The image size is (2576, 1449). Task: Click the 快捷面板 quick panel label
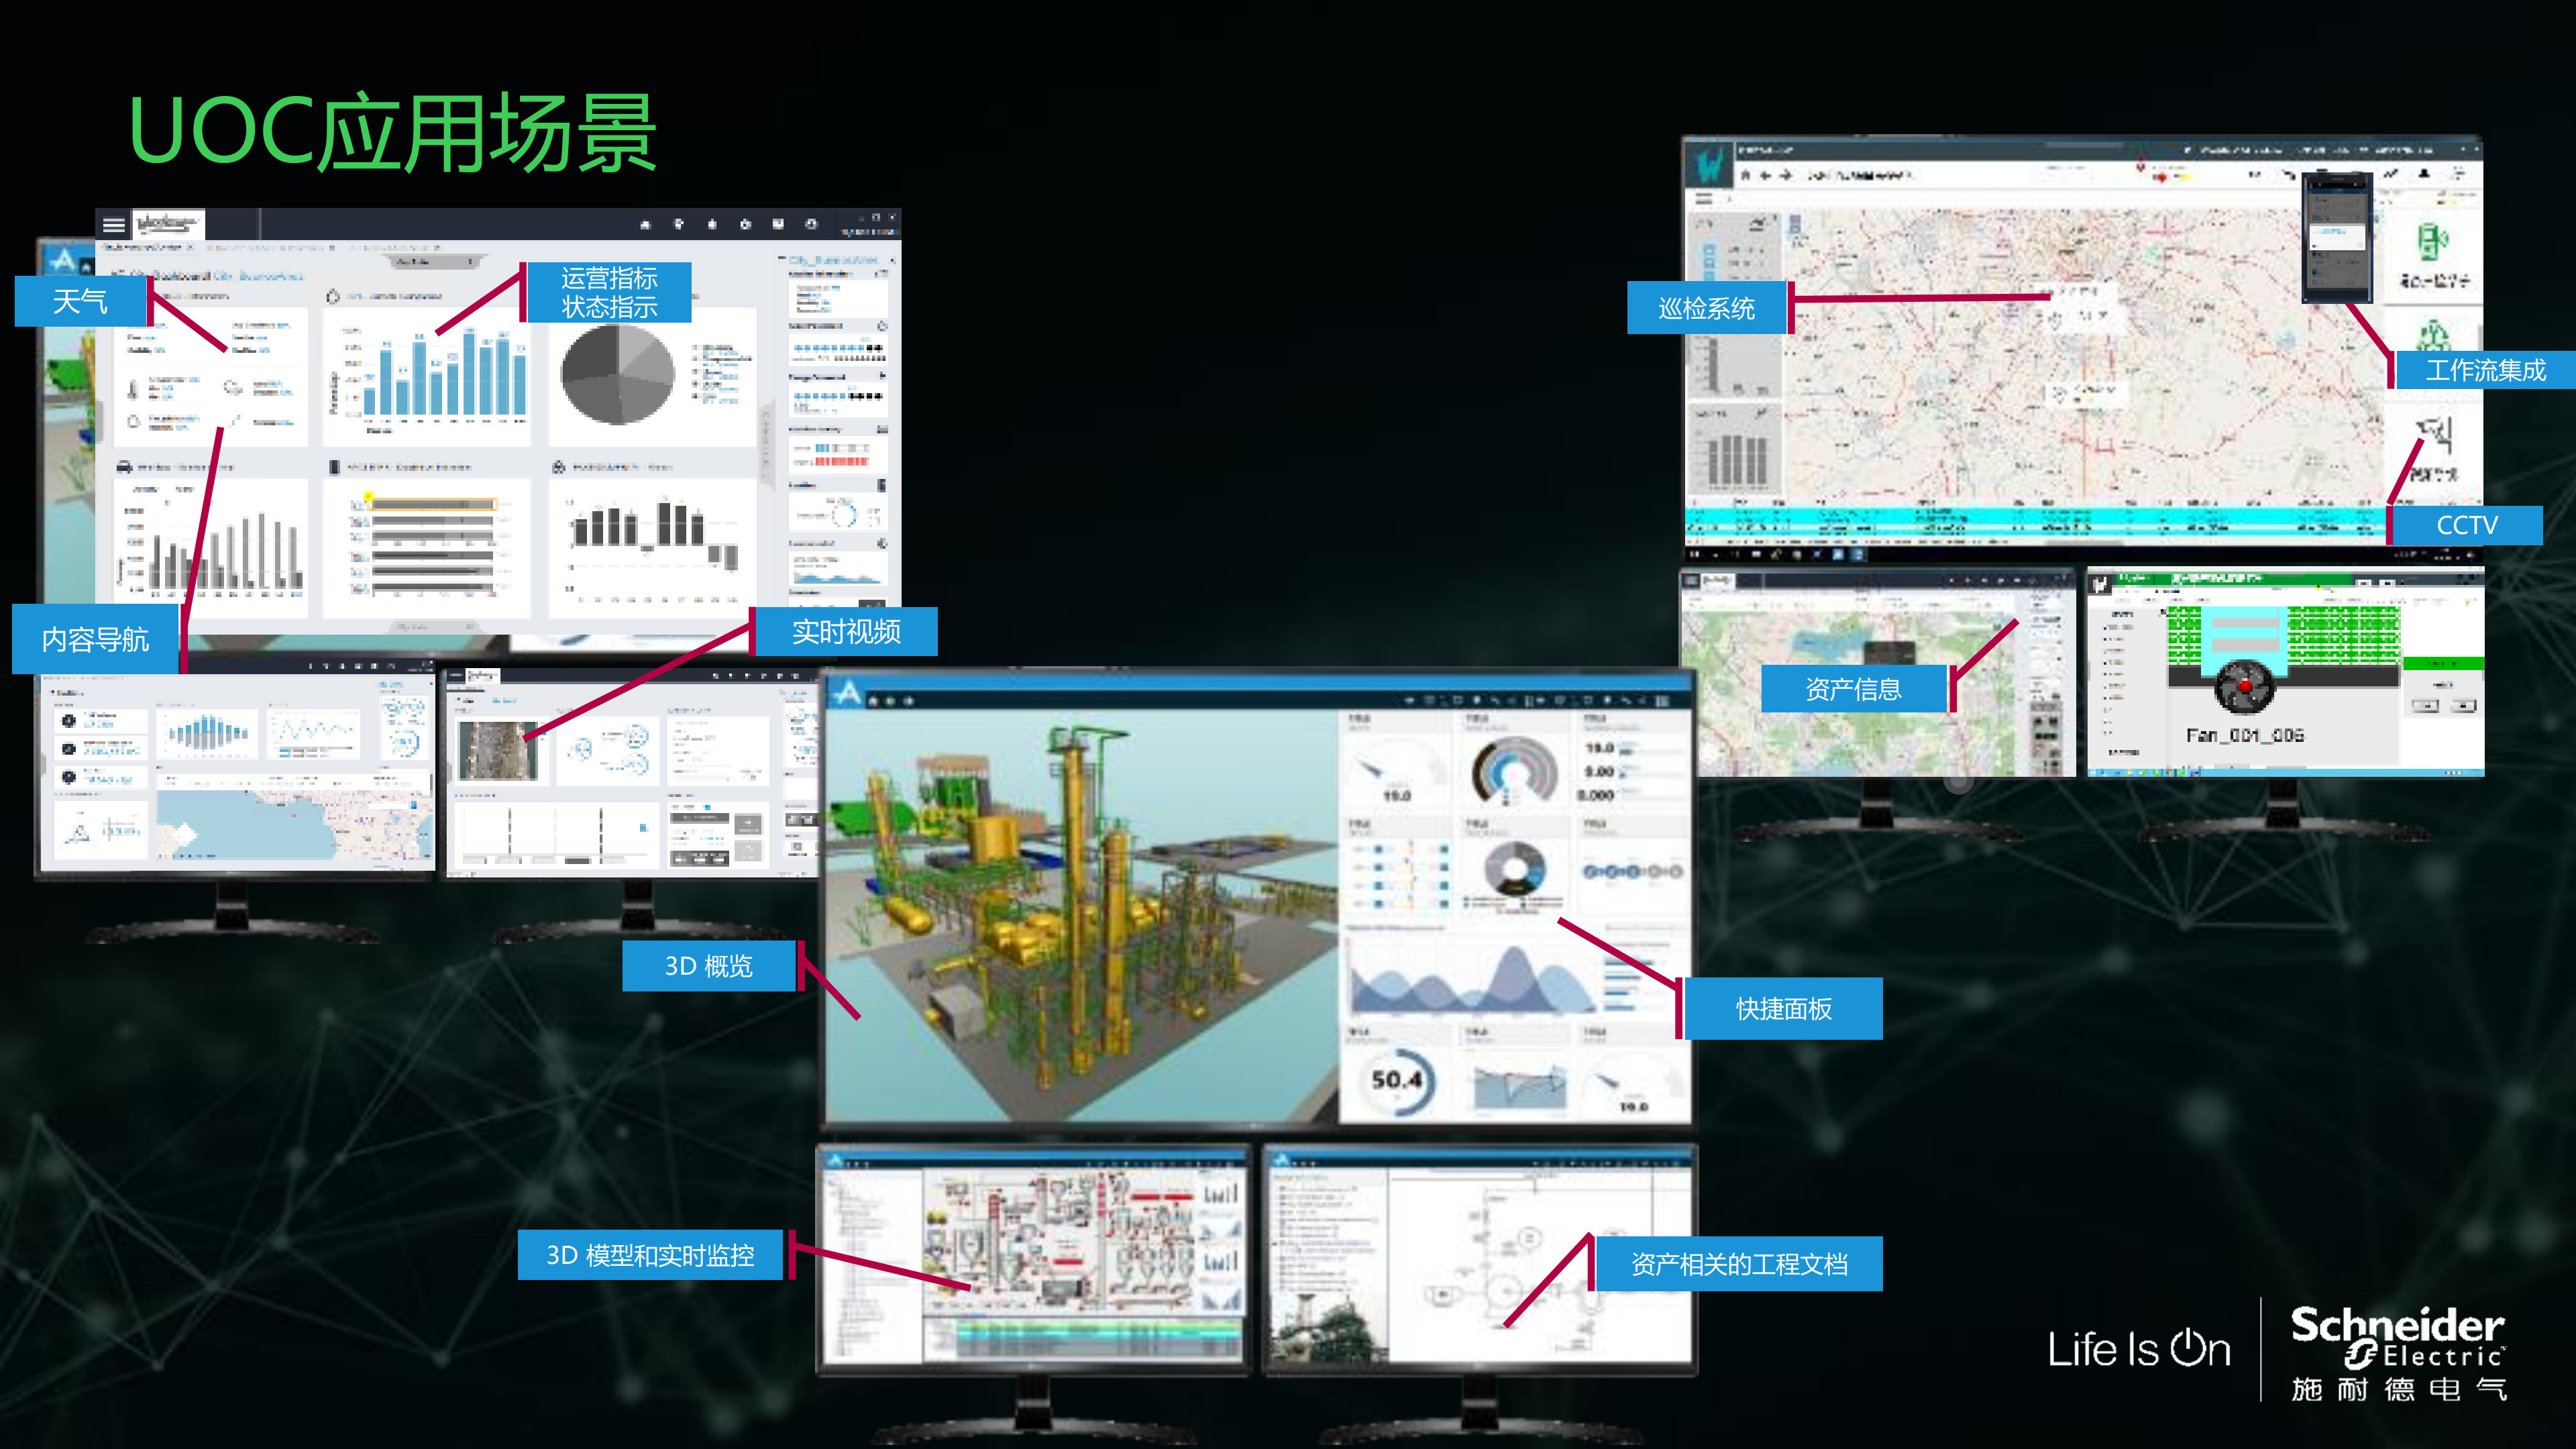(x=1783, y=1009)
